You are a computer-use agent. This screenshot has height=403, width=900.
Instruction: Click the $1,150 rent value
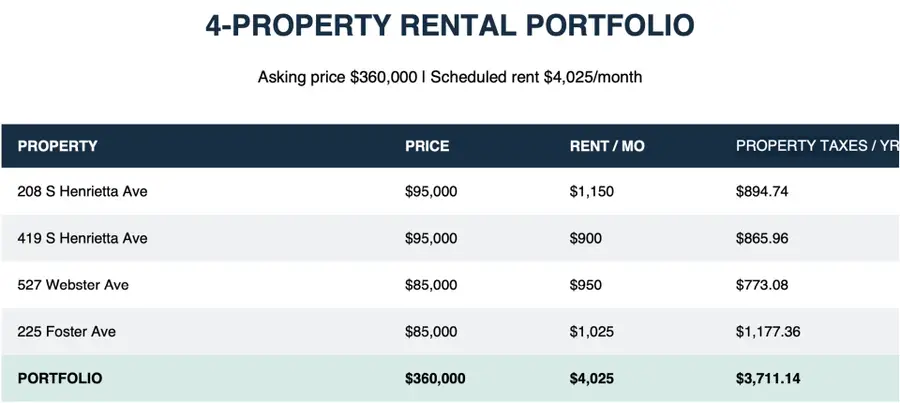592,191
